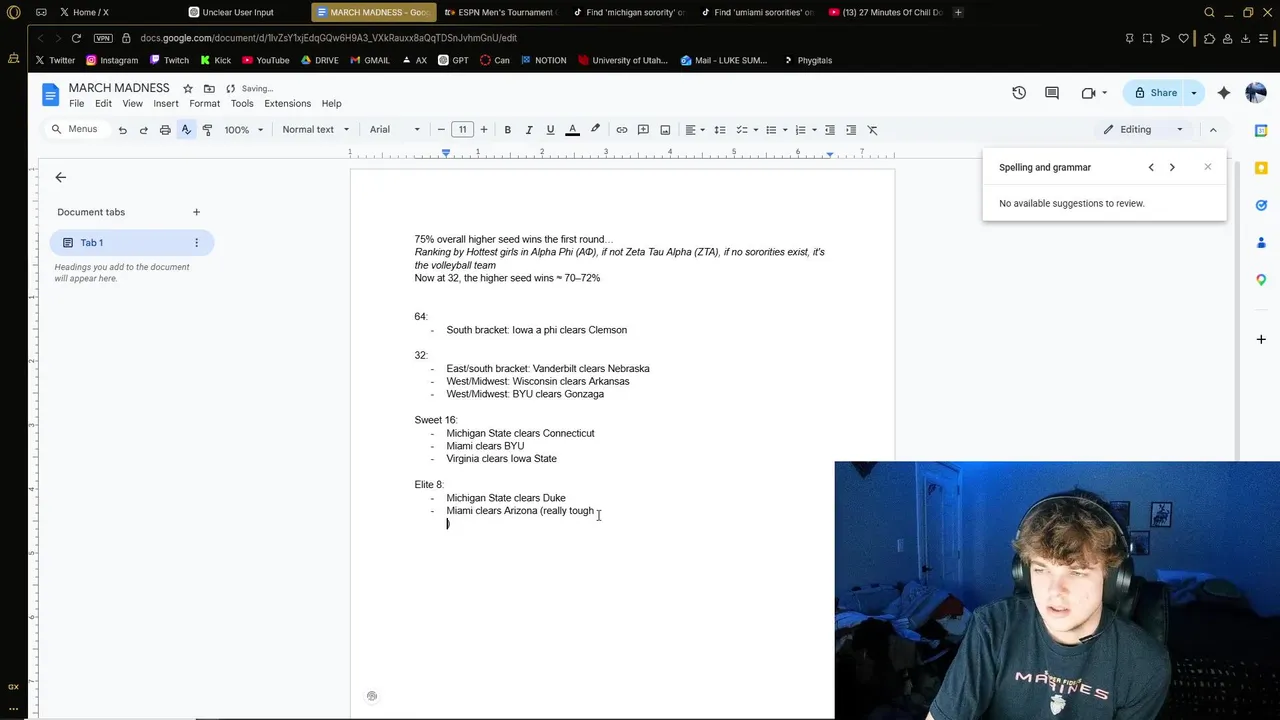This screenshot has width=1280, height=720.
Task: Click the Clear formatting icon
Action: click(872, 130)
